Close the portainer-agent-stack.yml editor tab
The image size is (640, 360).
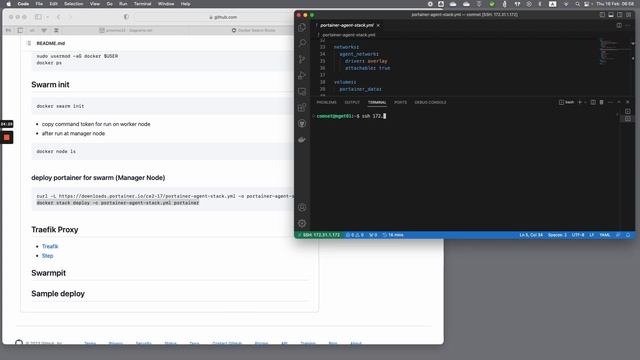pyautogui.click(x=378, y=25)
